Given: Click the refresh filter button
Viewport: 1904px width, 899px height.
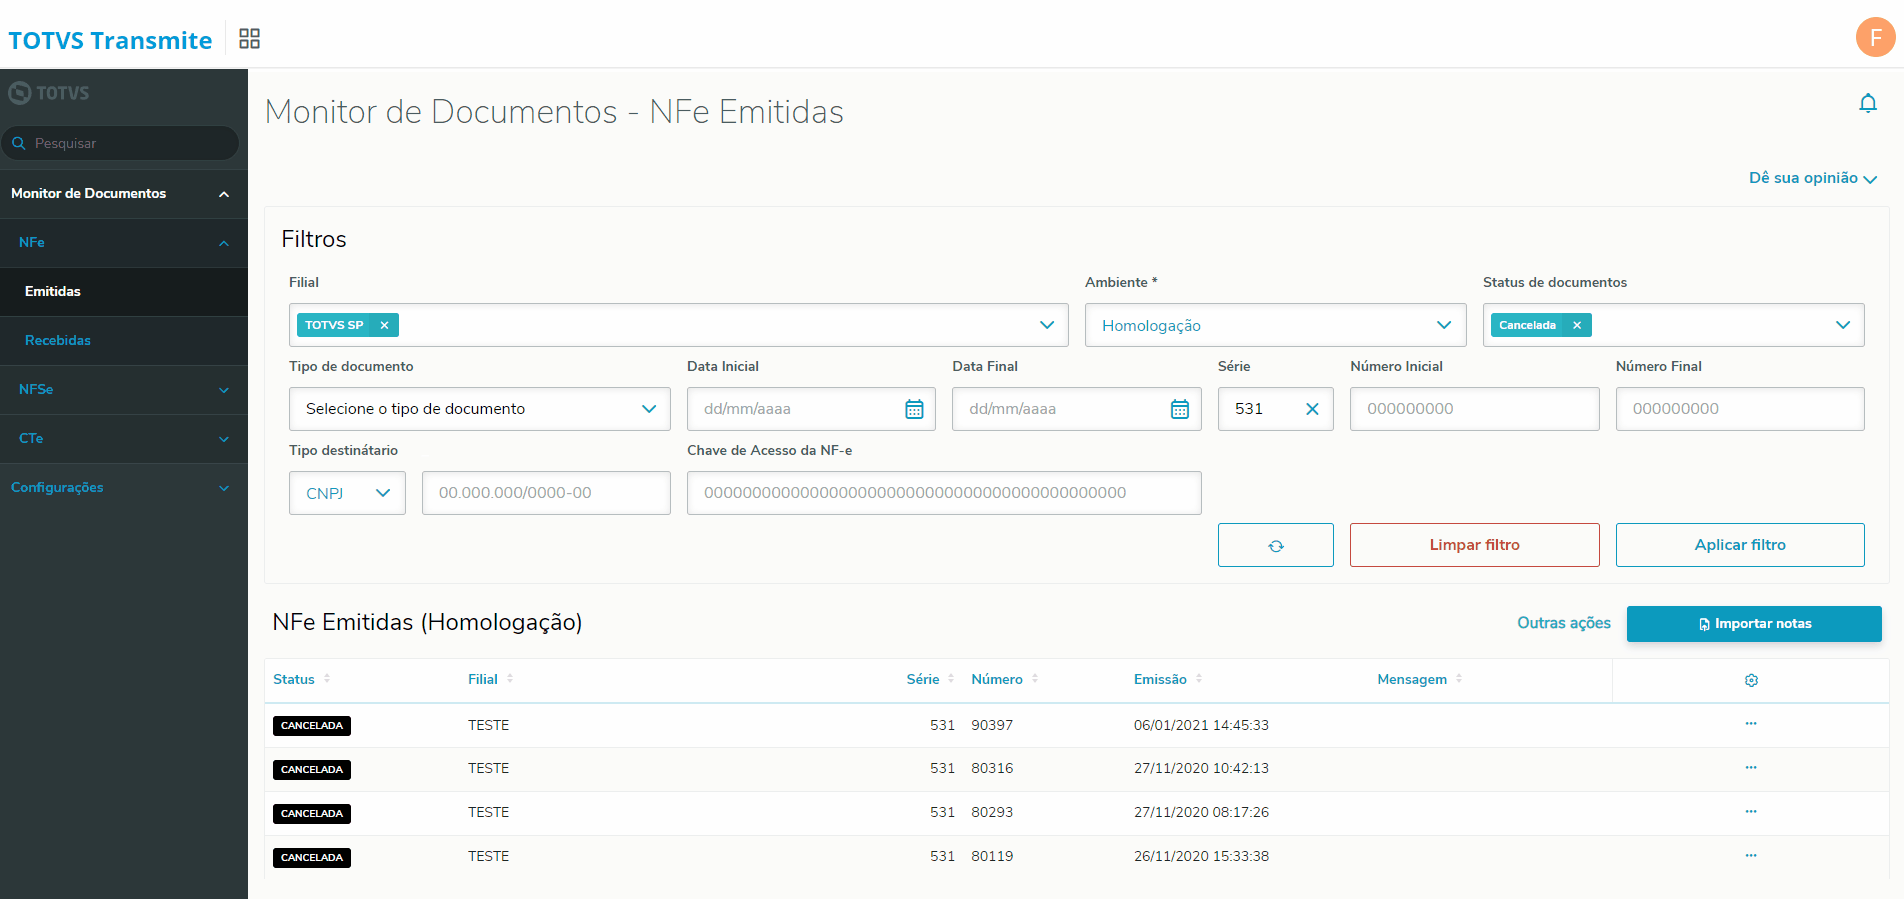Looking at the screenshot, I should pos(1275,545).
